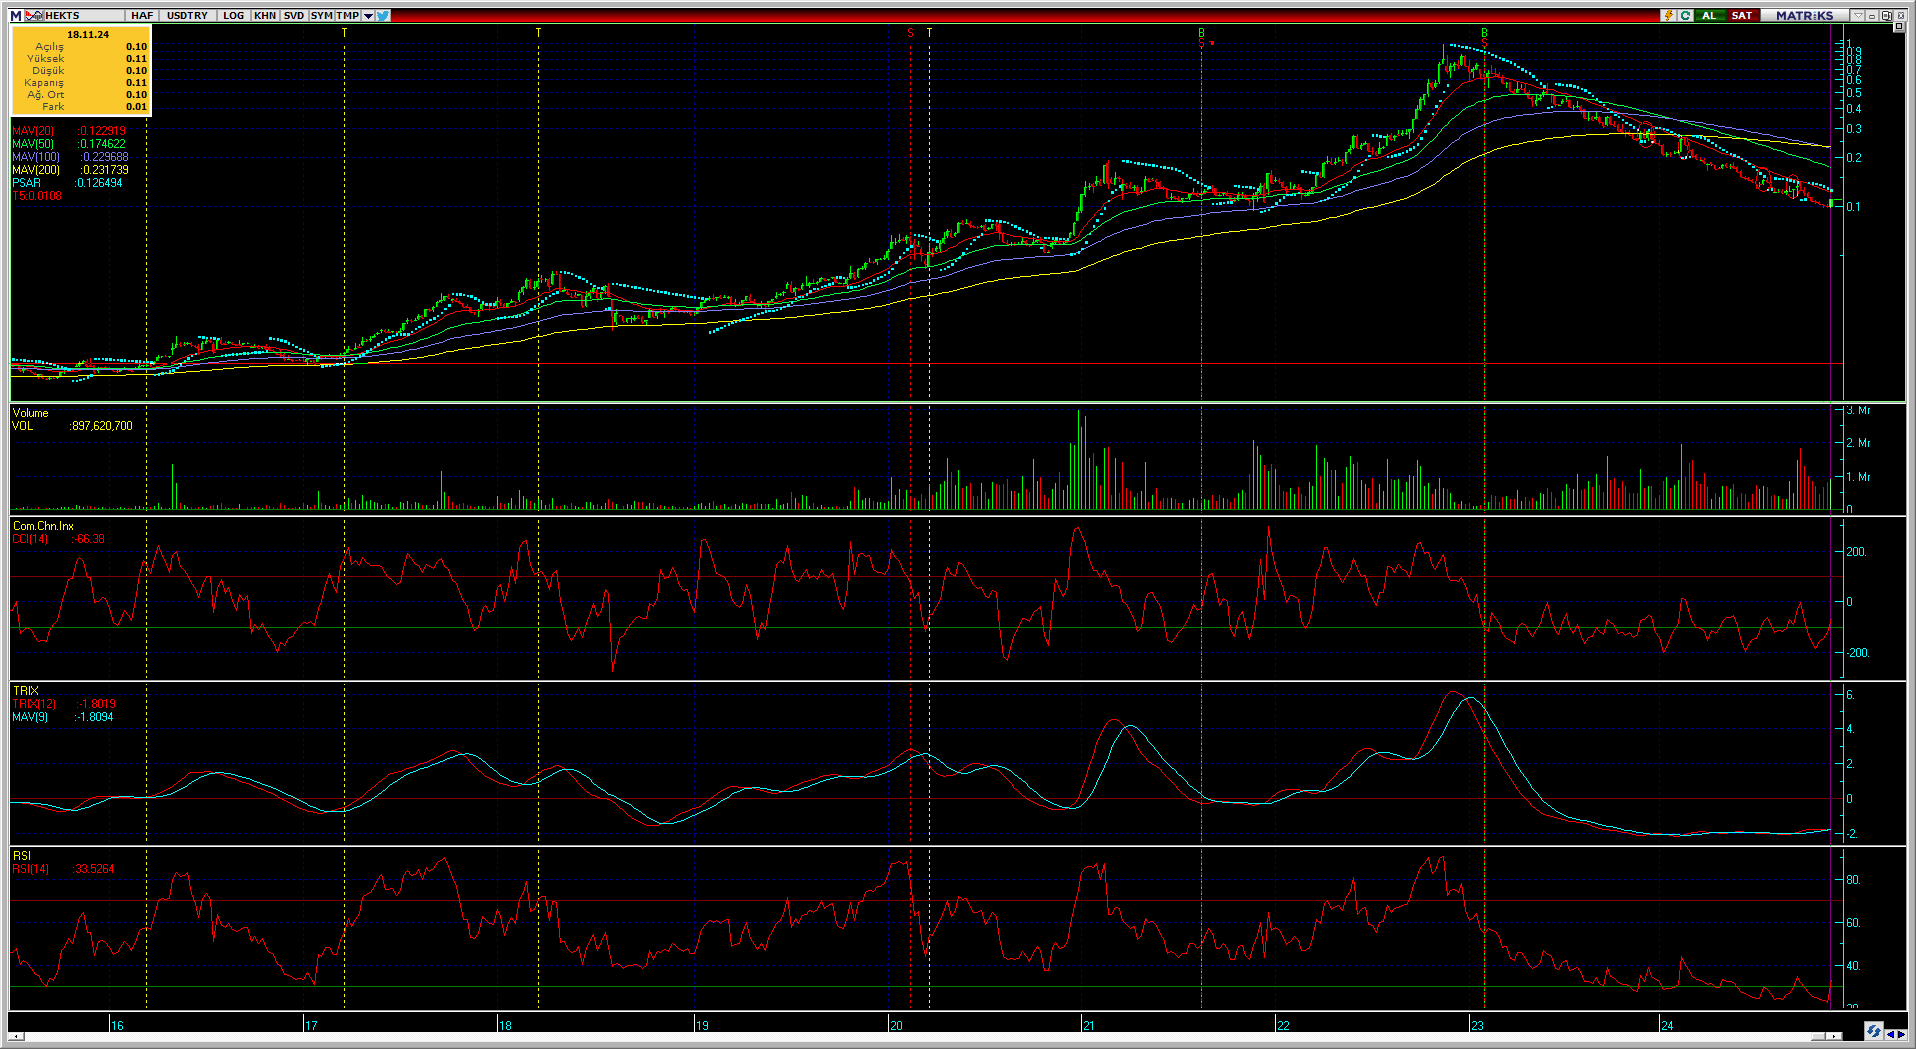
Task: Click the small square icon below window controls
Action: point(1898,26)
